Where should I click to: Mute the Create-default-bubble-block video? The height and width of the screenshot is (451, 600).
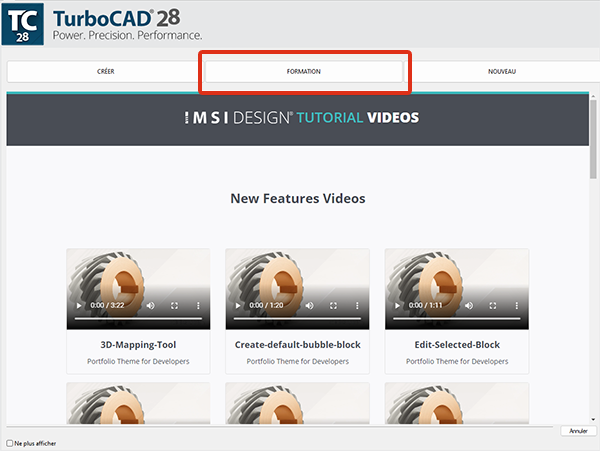[310, 305]
